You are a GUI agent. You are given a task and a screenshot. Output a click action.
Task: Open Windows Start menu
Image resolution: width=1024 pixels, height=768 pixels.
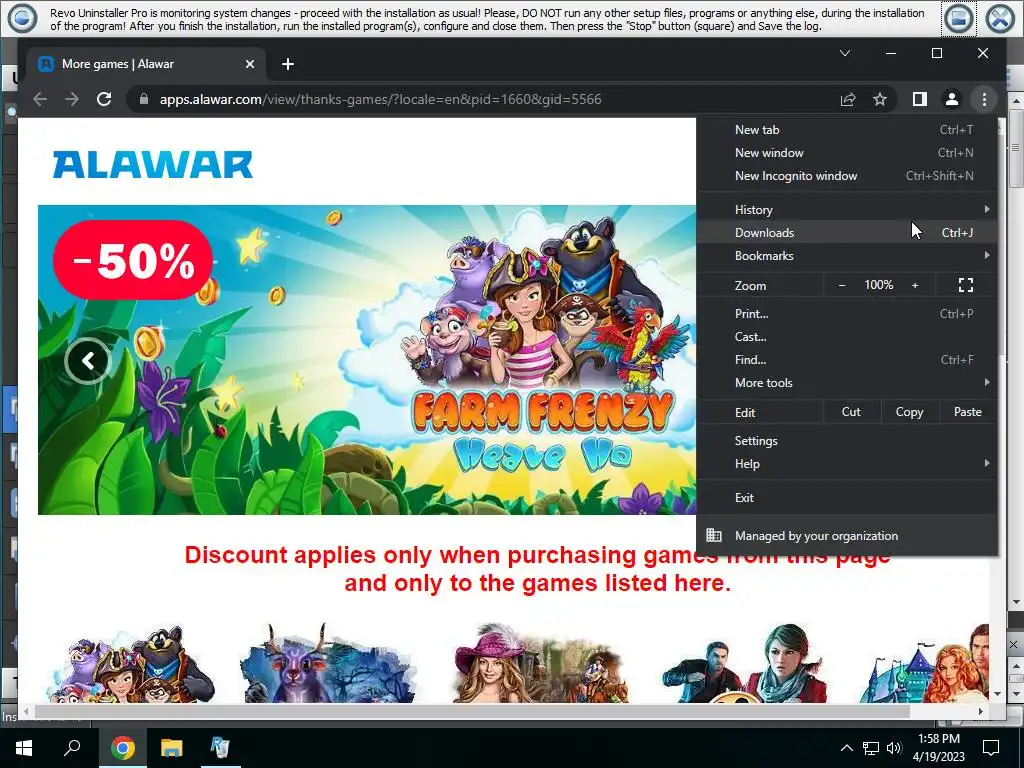coord(24,748)
